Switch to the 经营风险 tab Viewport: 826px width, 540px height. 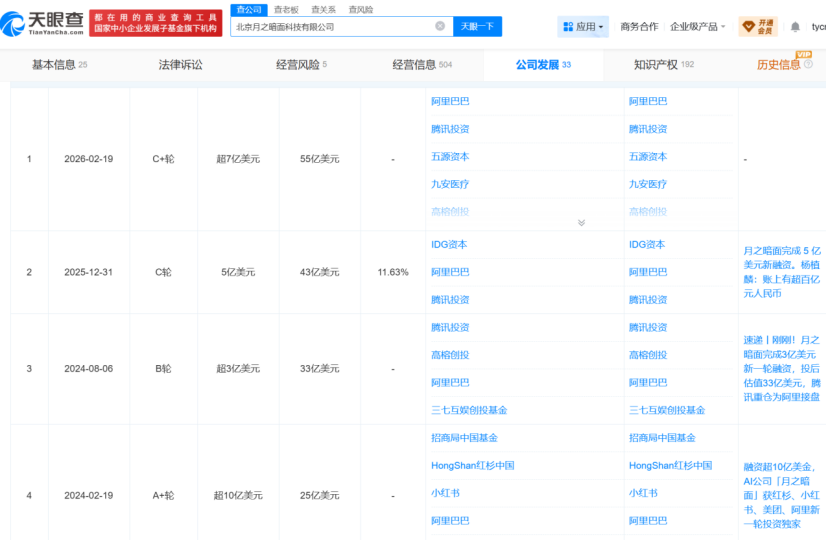tap(301, 65)
